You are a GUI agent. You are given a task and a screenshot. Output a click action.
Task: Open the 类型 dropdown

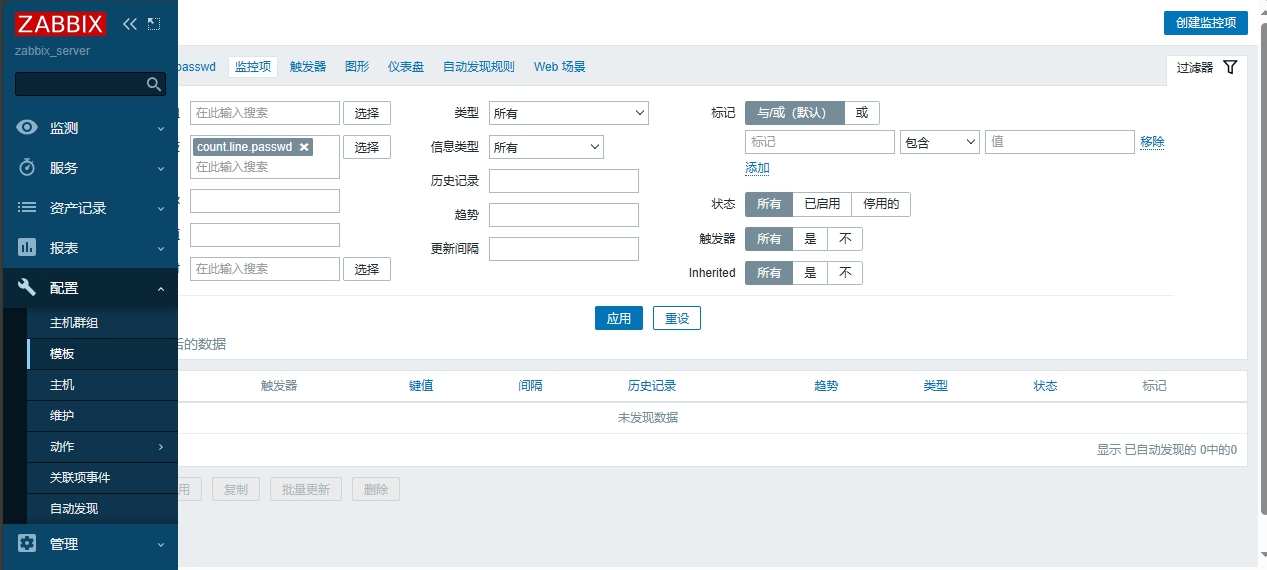(568, 113)
